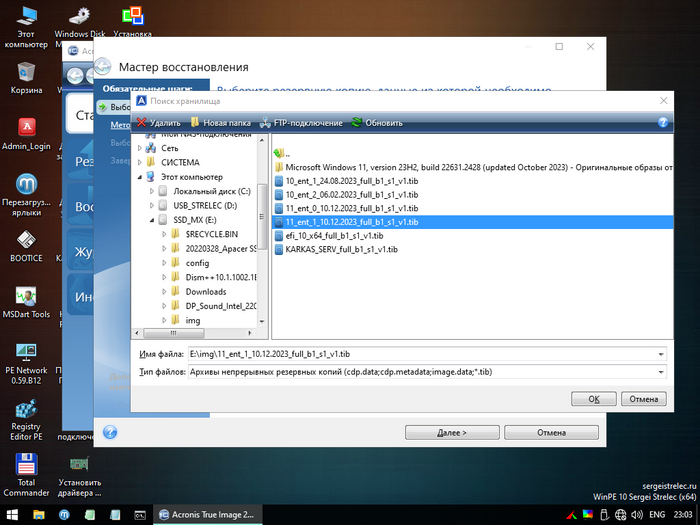Click Отмена in Мастер восстановления window

[x=551, y=433]
